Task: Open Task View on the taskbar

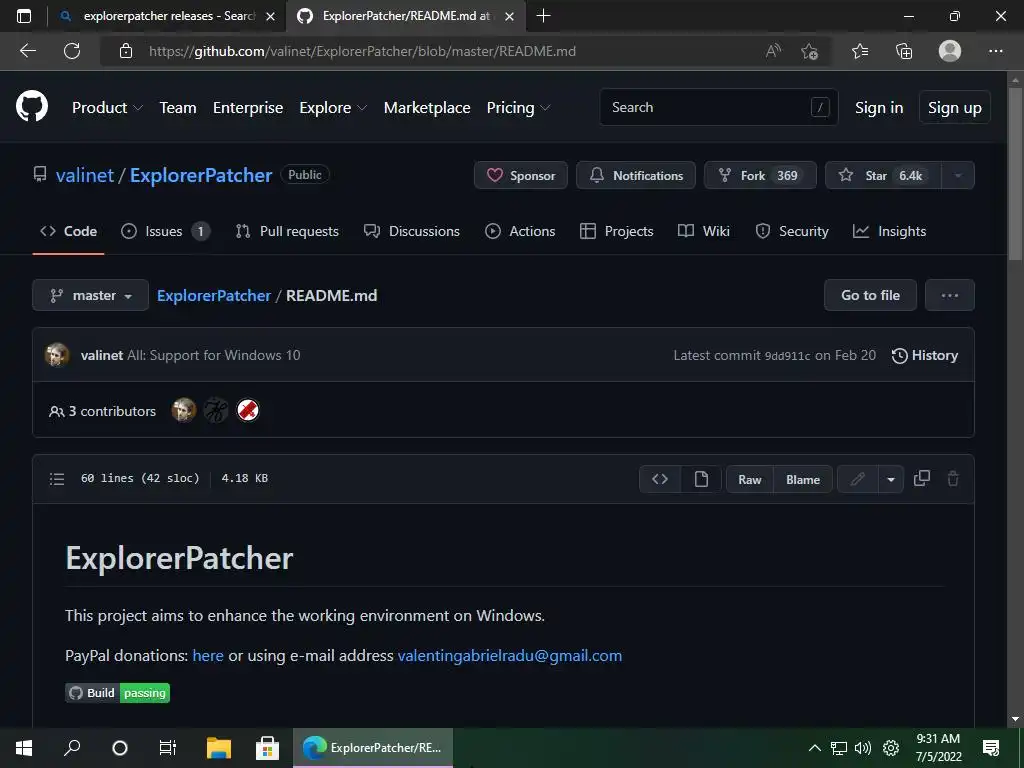Action: tap(168, 748)
